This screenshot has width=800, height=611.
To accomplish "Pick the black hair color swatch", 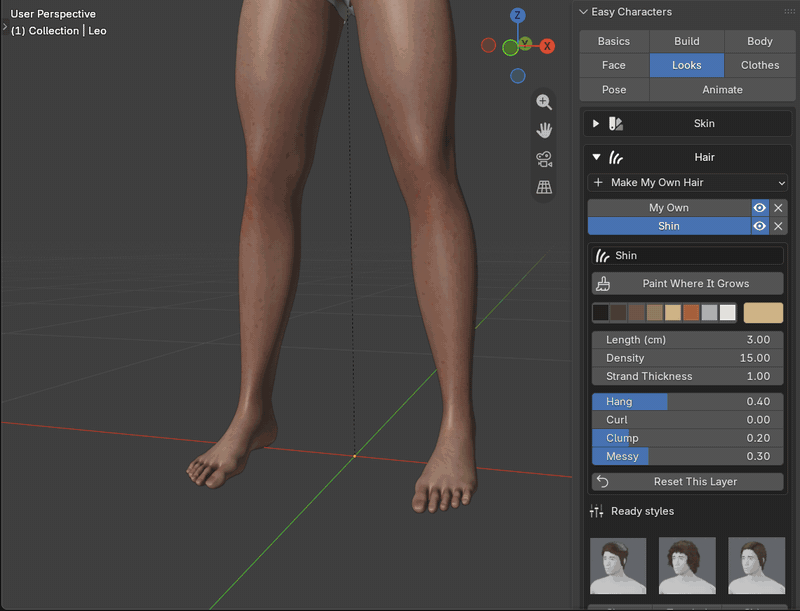I will coord(601,313).
